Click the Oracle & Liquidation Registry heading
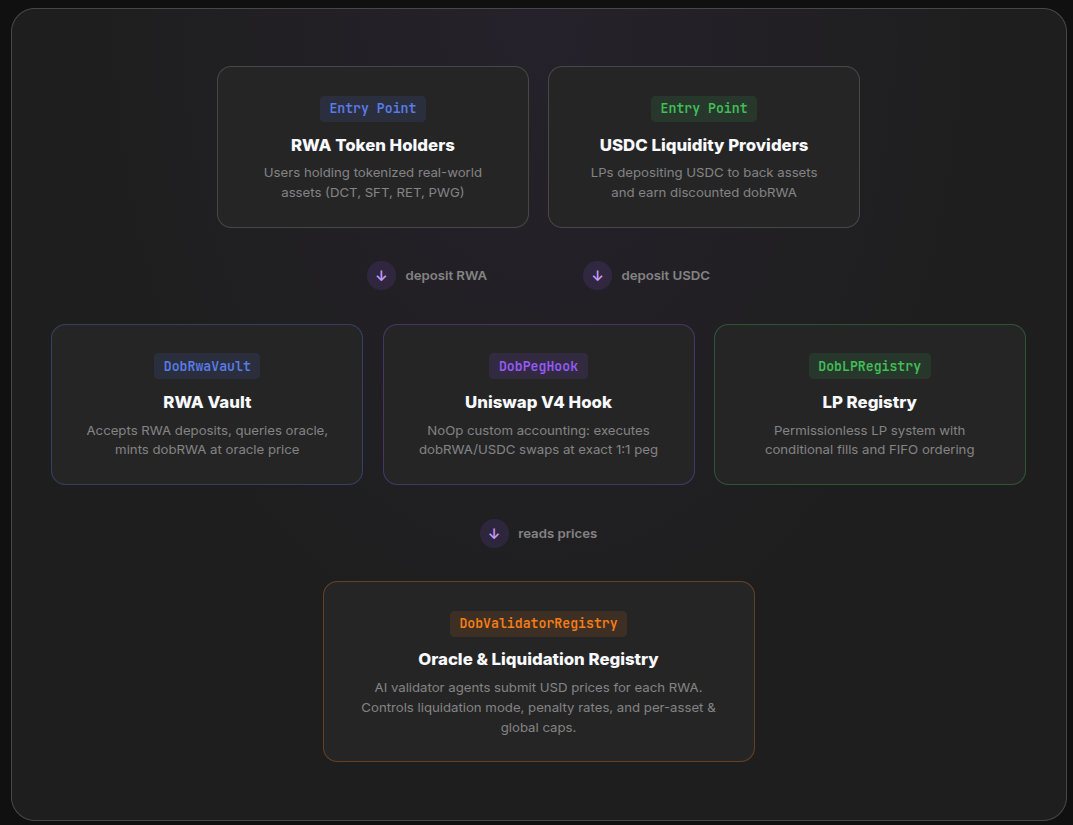This screenshot has width=1073, height=825. tap(538, 659)
